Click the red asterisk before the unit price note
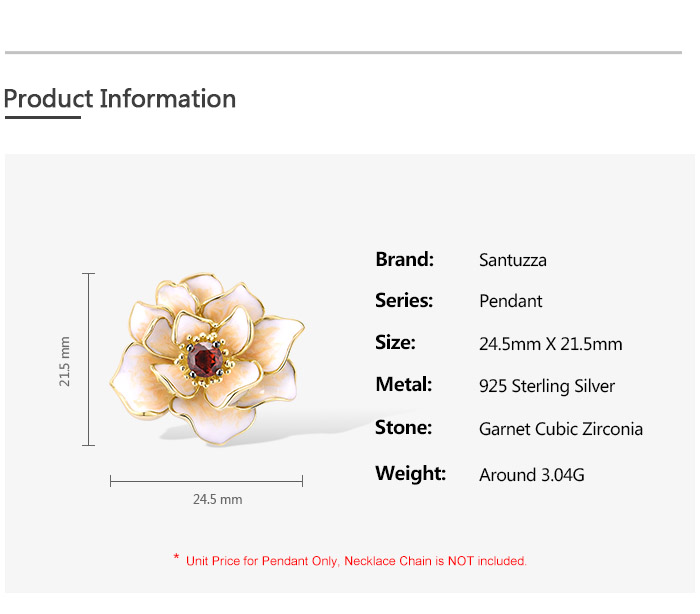The image size is (700, 614). (x=176, y=558)
